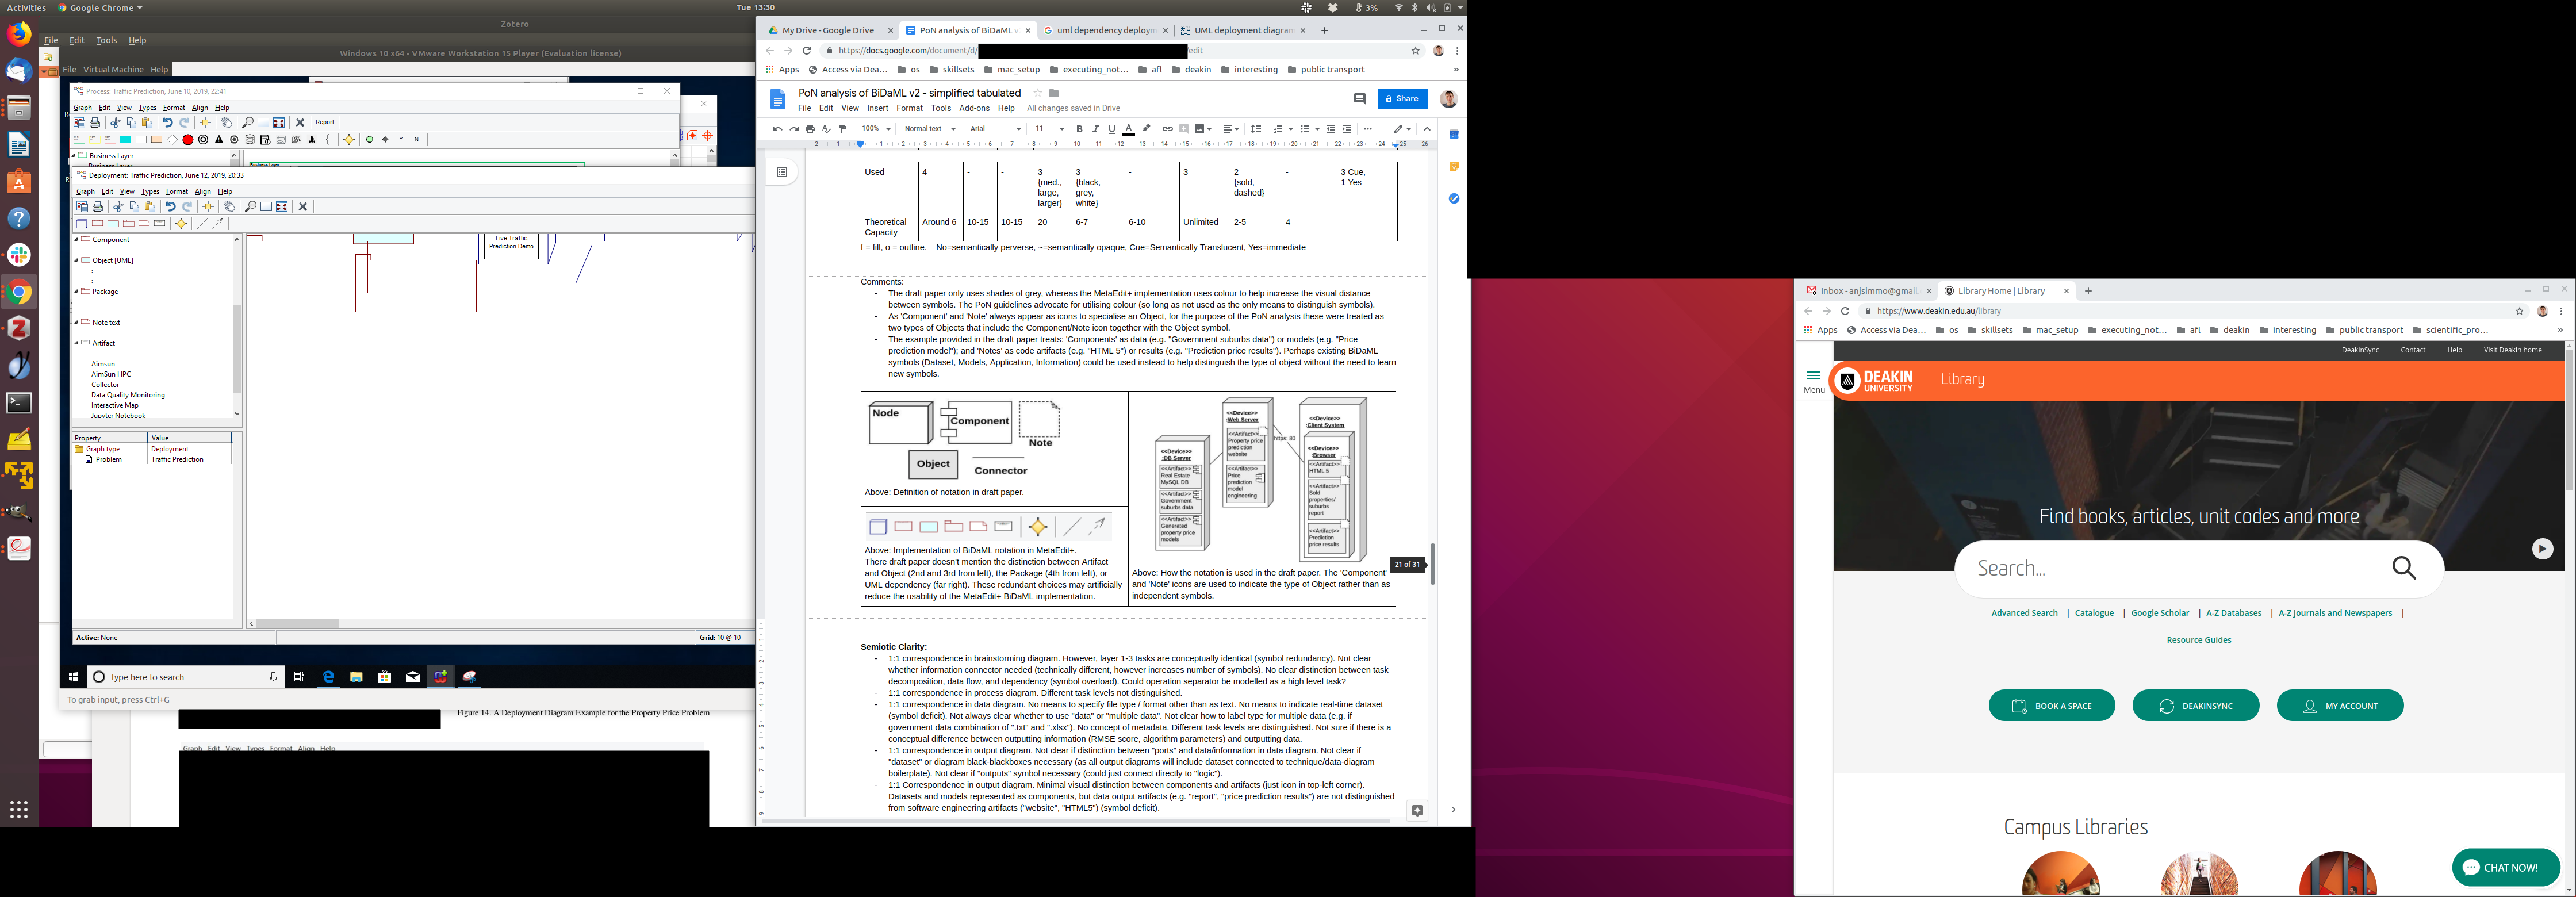Toggle Italic formatting in Docs toolbar
The image size is (2576, 897).
click(1095, 129)
